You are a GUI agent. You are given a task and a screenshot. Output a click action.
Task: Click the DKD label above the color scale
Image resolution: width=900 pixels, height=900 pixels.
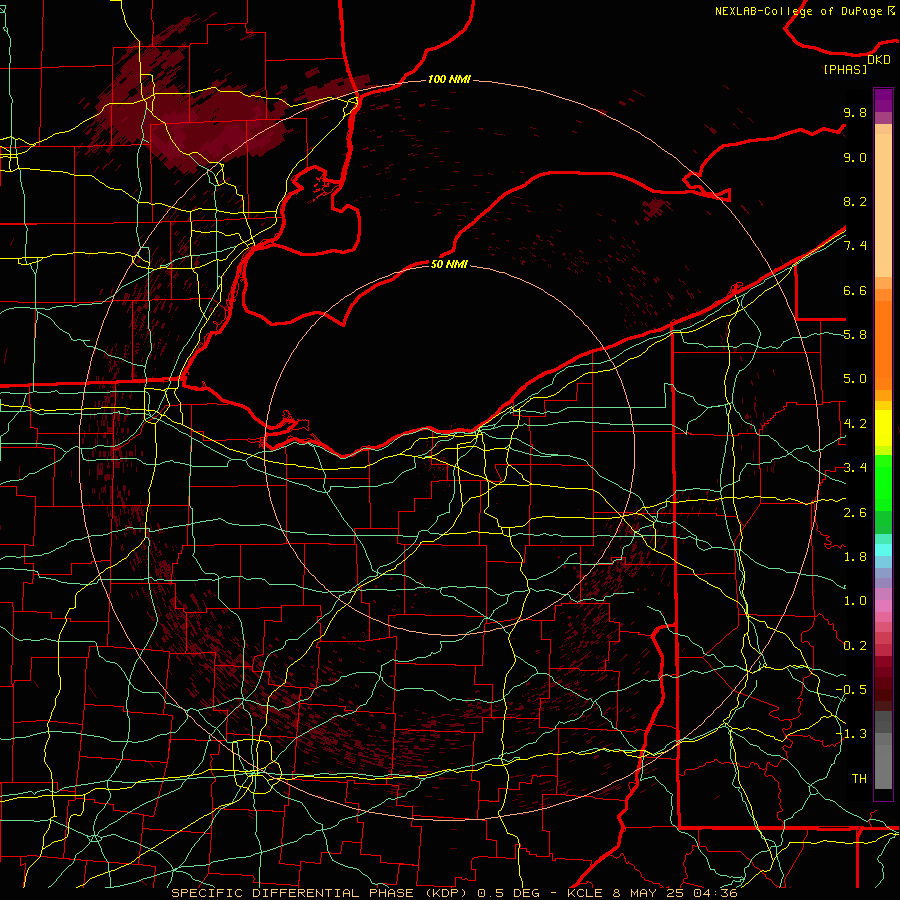pos(879,60)
